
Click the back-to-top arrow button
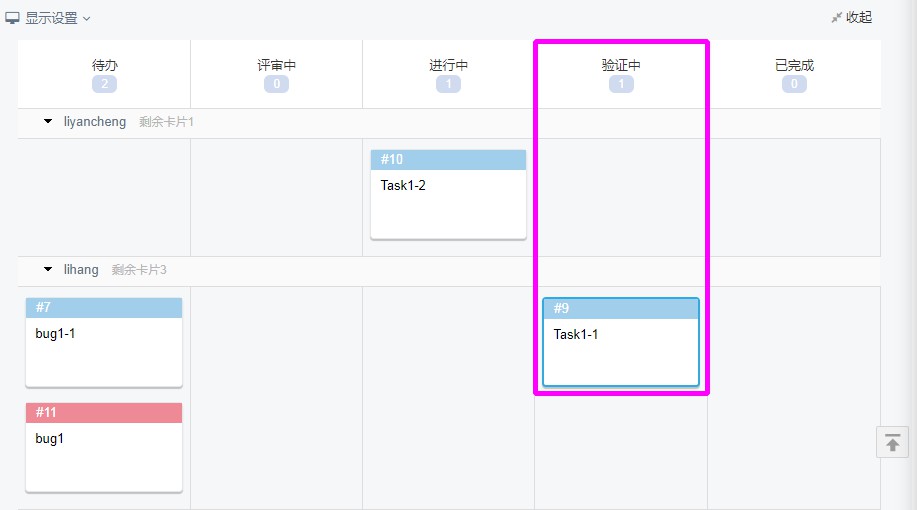pyautogui.click(x=892, y=442)
